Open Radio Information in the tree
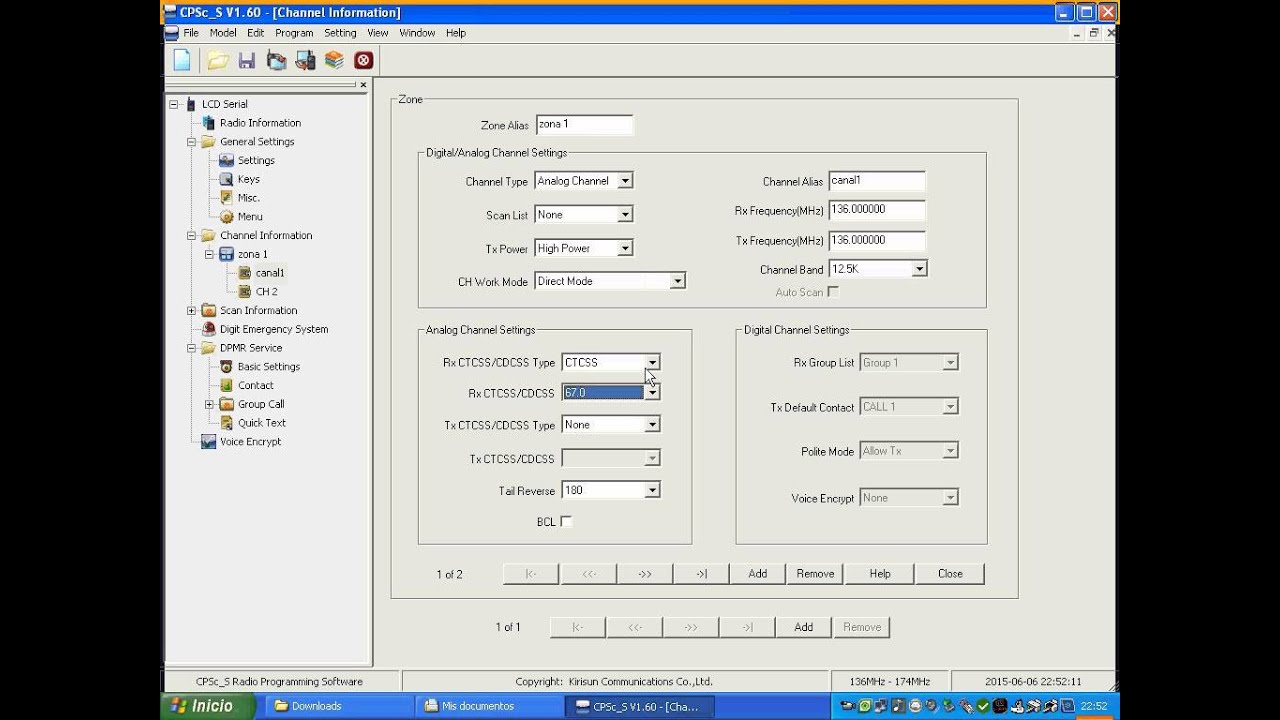This screenshot has height=720, width=1280. 260,123
